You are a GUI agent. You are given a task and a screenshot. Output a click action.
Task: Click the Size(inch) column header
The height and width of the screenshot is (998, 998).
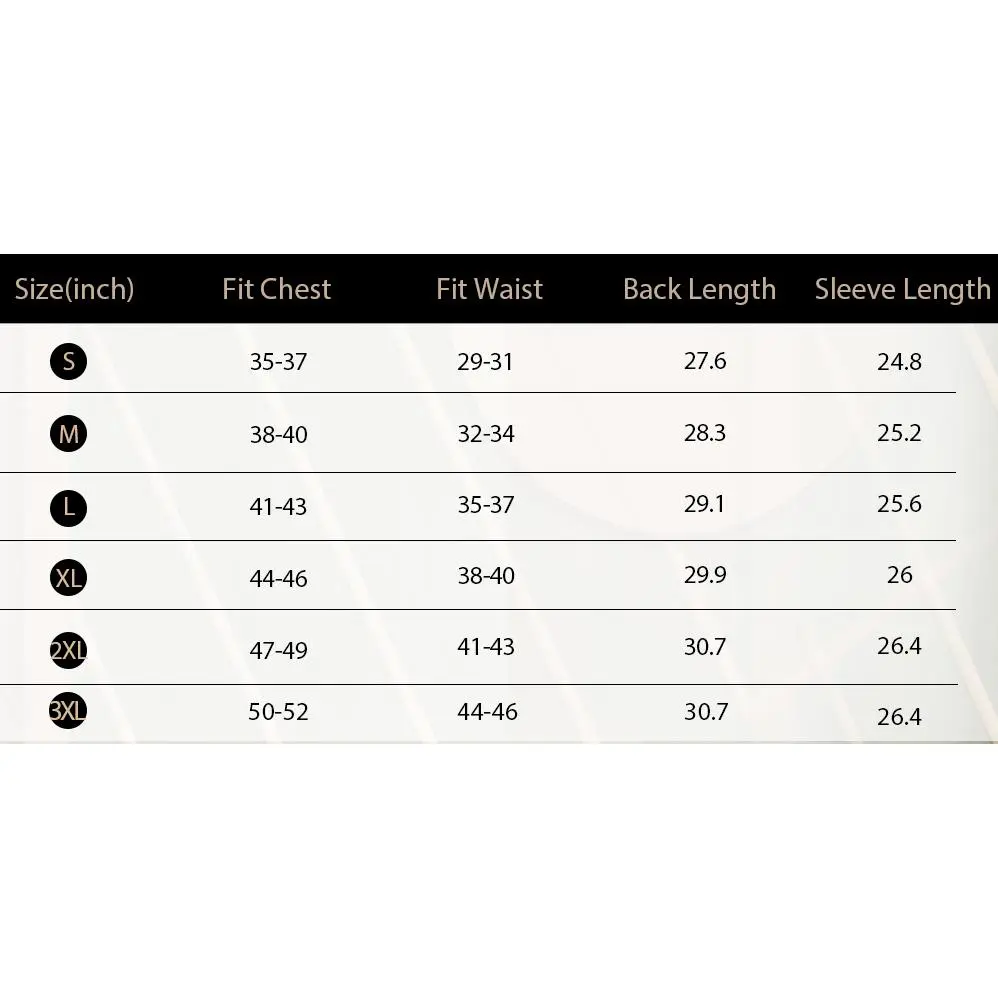coord(74,289)
